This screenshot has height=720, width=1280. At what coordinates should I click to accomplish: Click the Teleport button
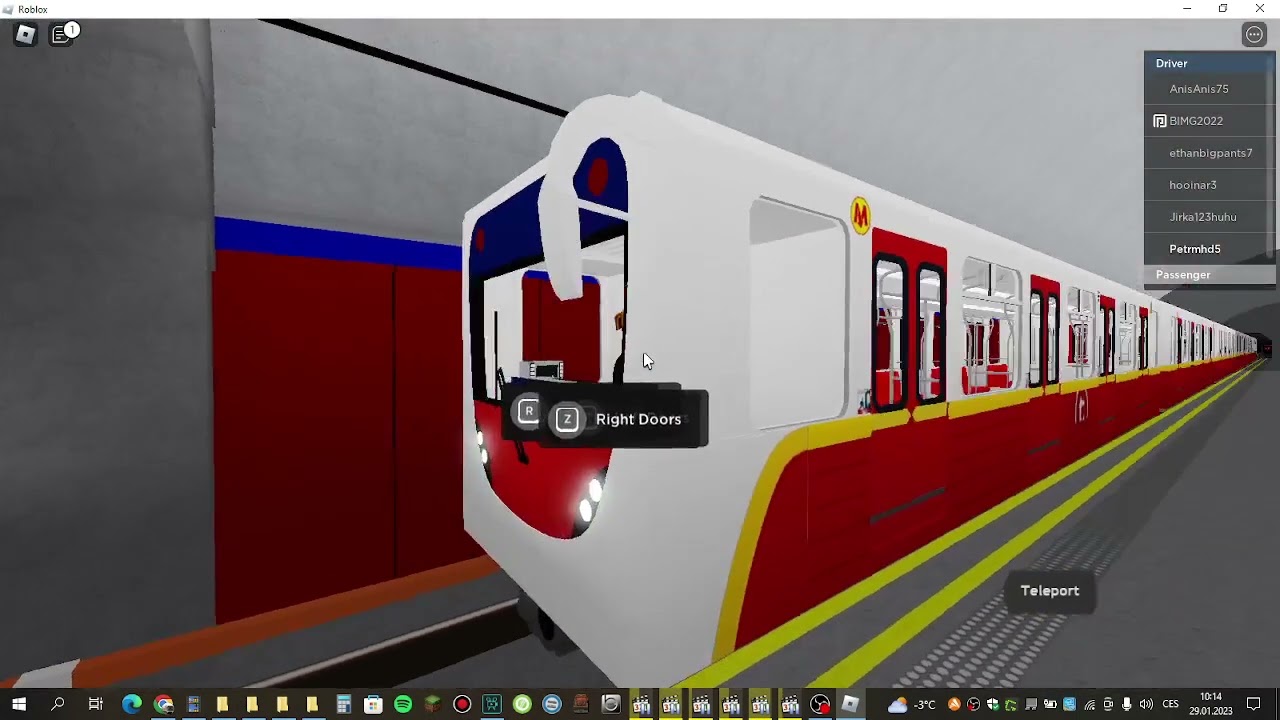tap(1050, 591)
